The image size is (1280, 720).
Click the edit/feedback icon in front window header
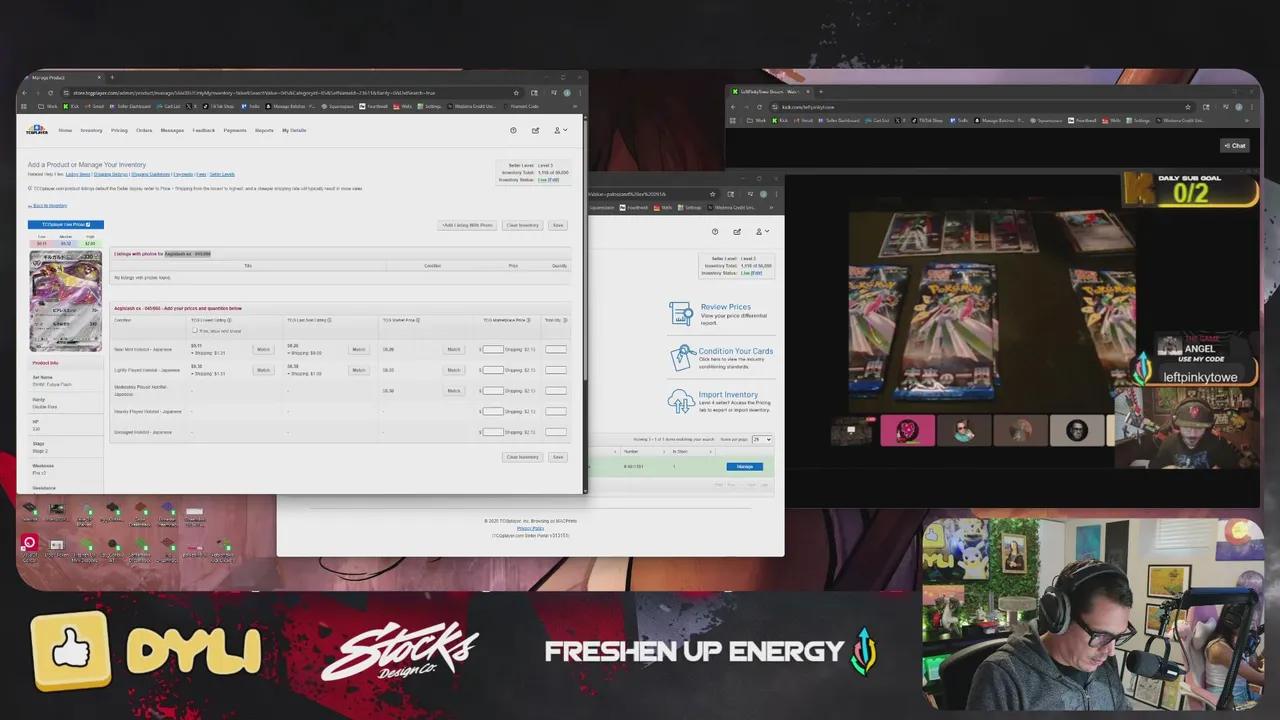(535, 130)
